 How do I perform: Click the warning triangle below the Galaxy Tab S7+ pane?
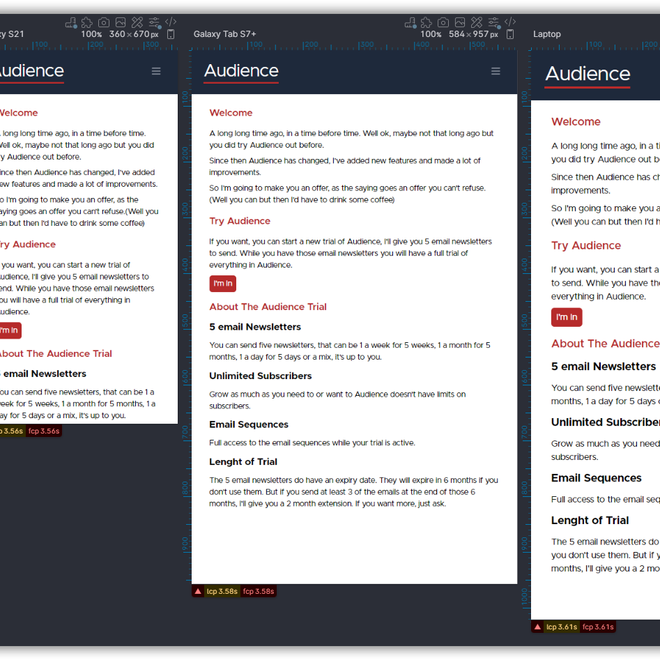198,591
